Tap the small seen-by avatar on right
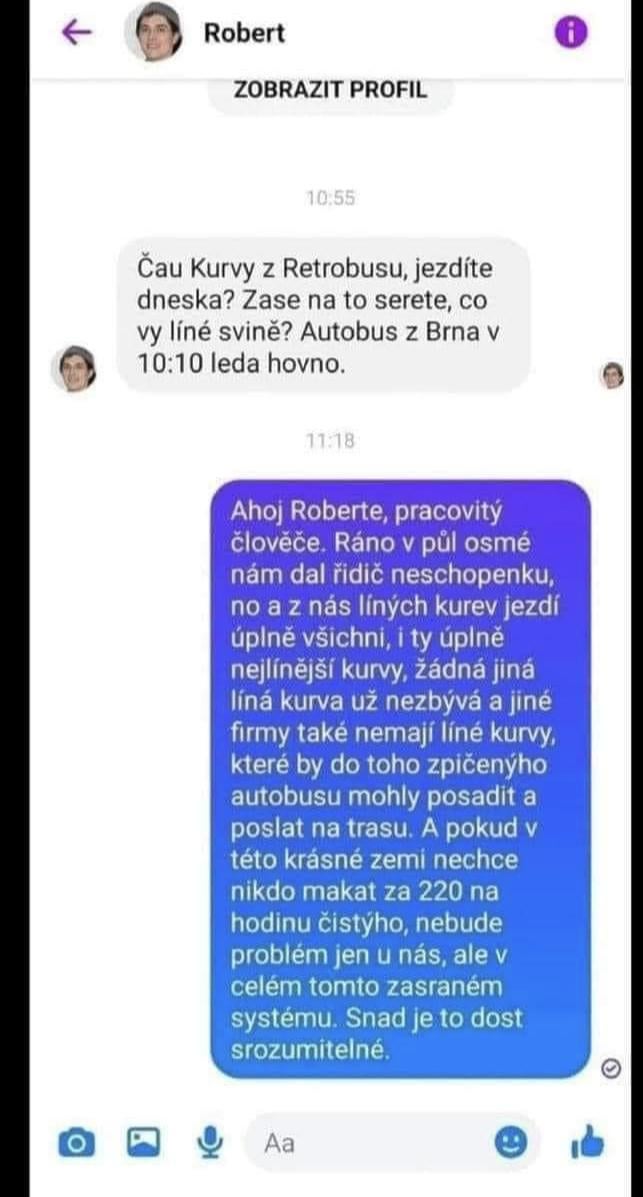643x1197 pixels. tap(612, 375)
